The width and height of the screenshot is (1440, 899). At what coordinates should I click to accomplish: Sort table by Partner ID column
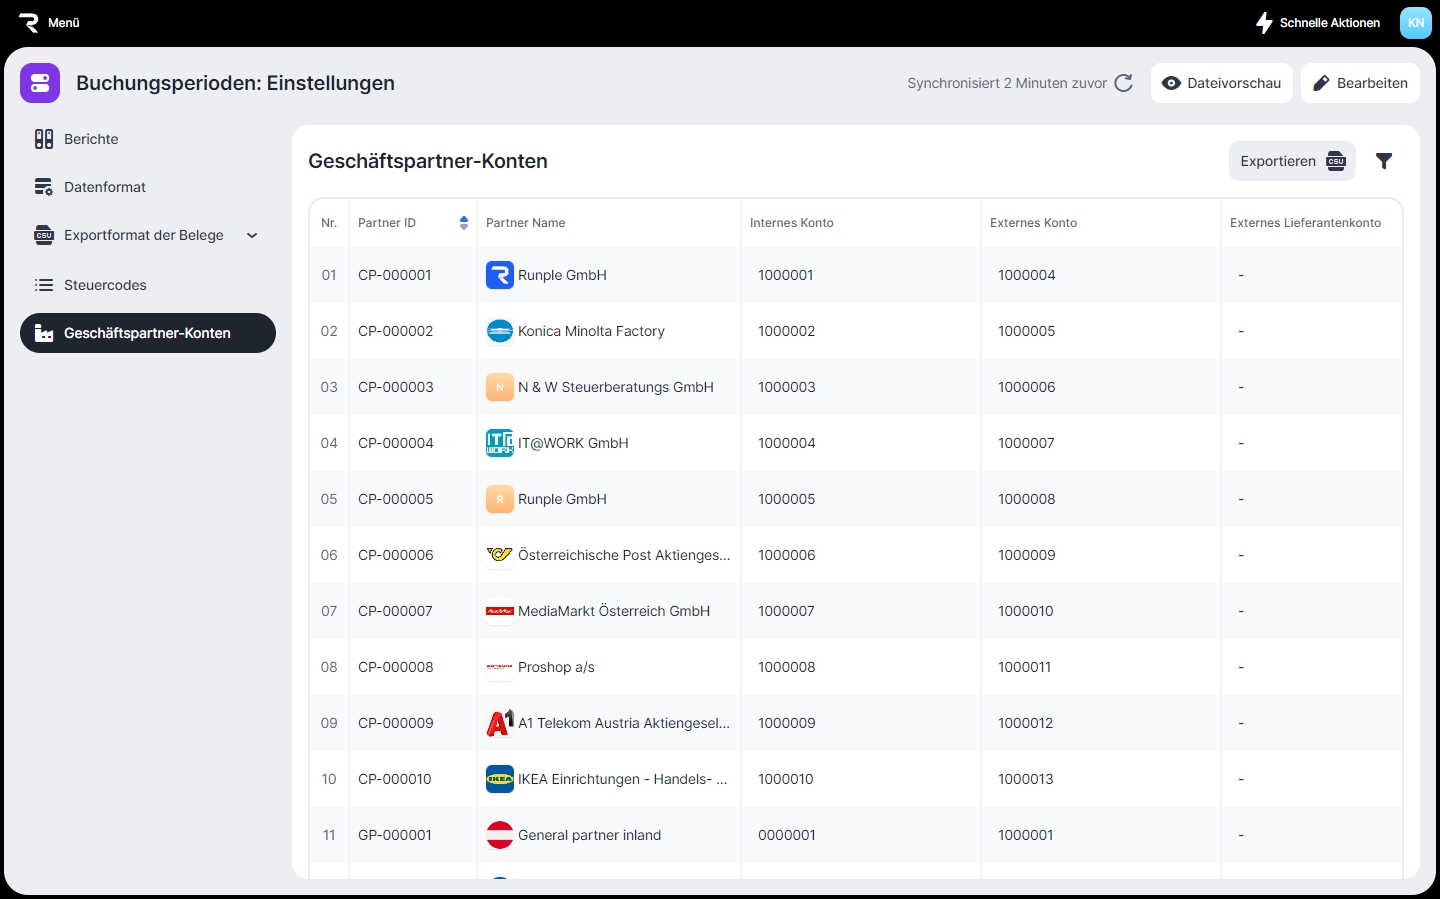tap(463, 223)
